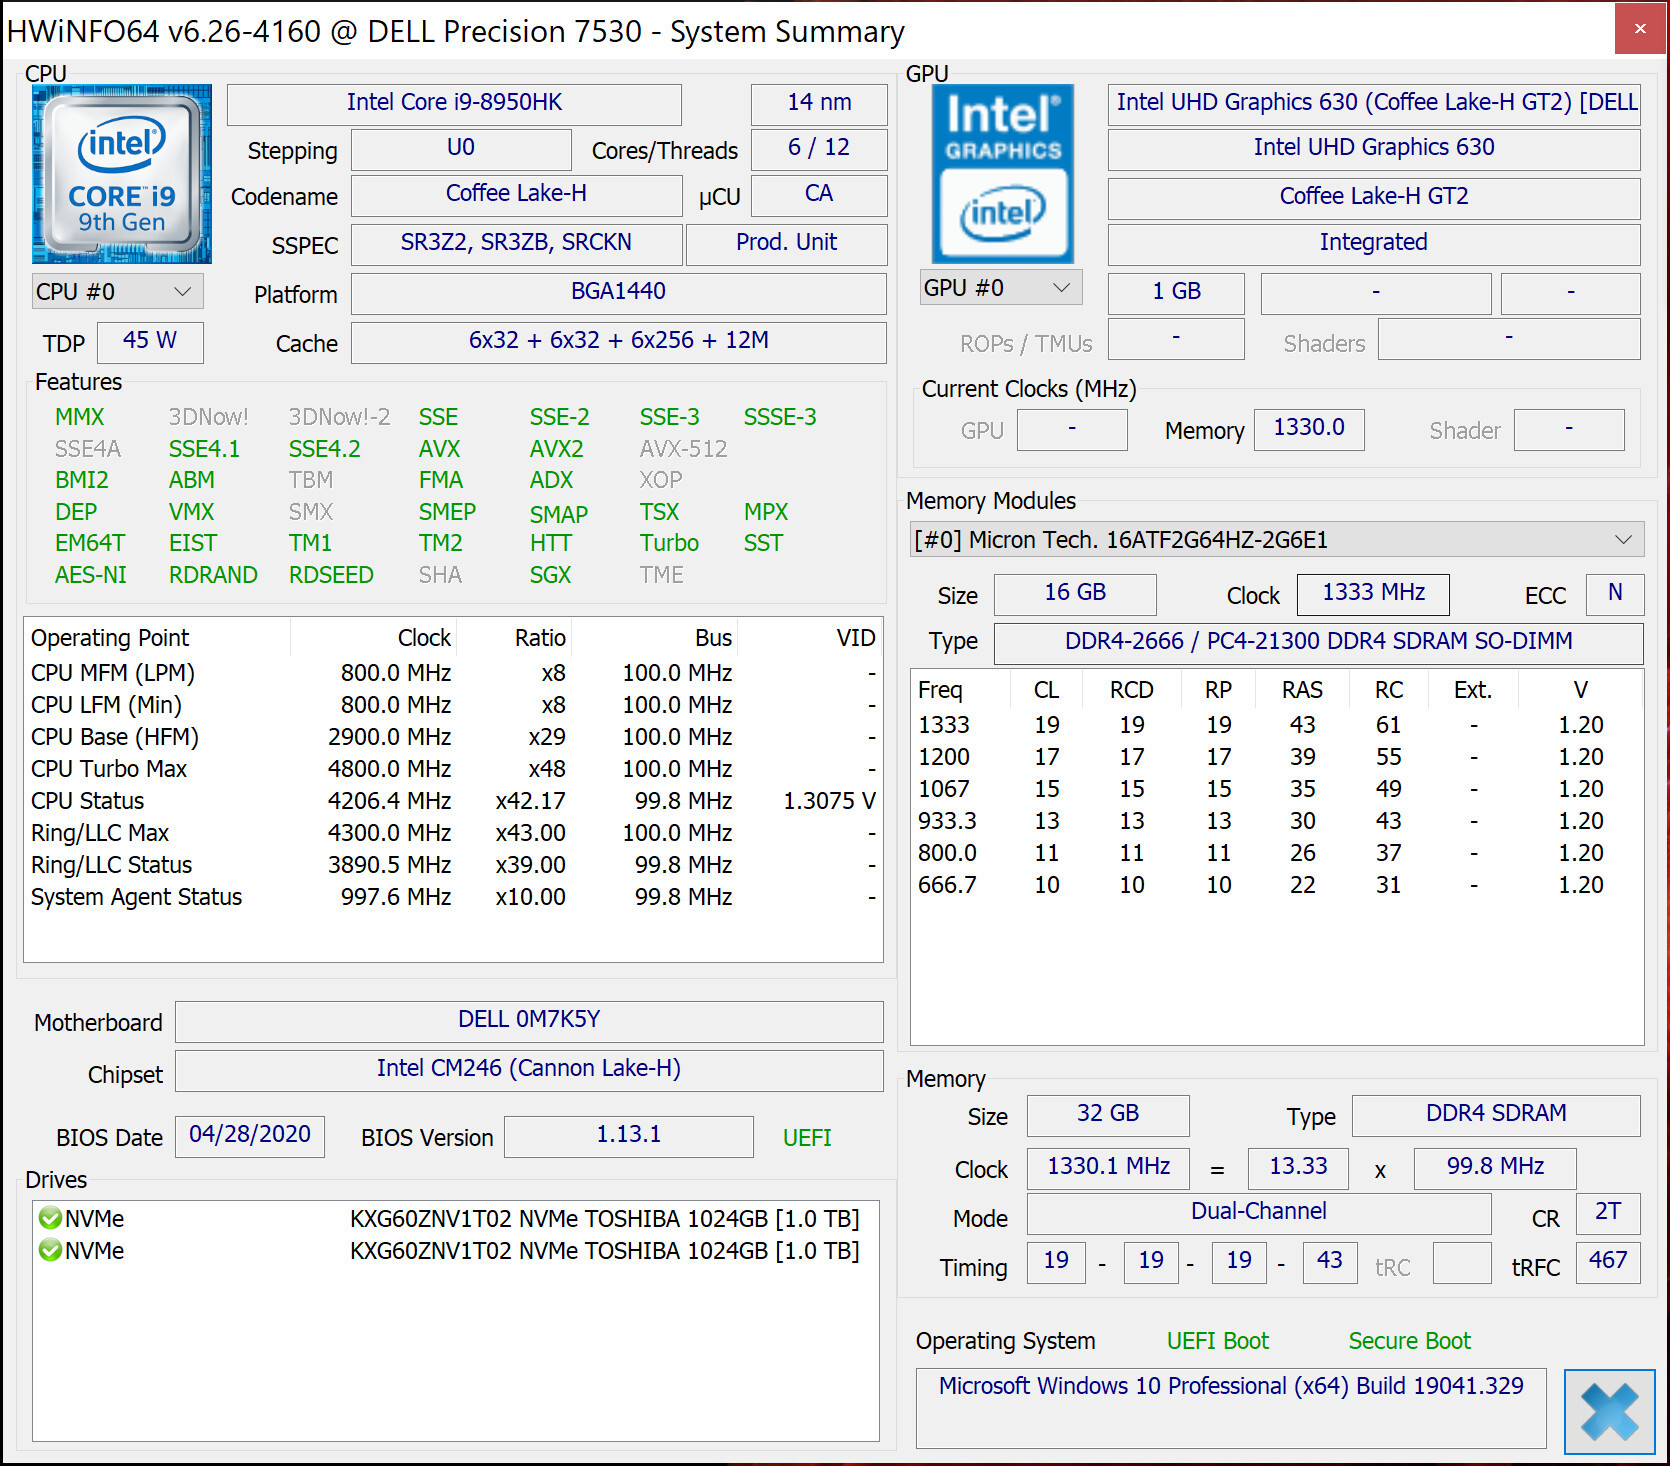Click the TDP value 45 W
The image size is (1670, 1466).
[150, 341]
